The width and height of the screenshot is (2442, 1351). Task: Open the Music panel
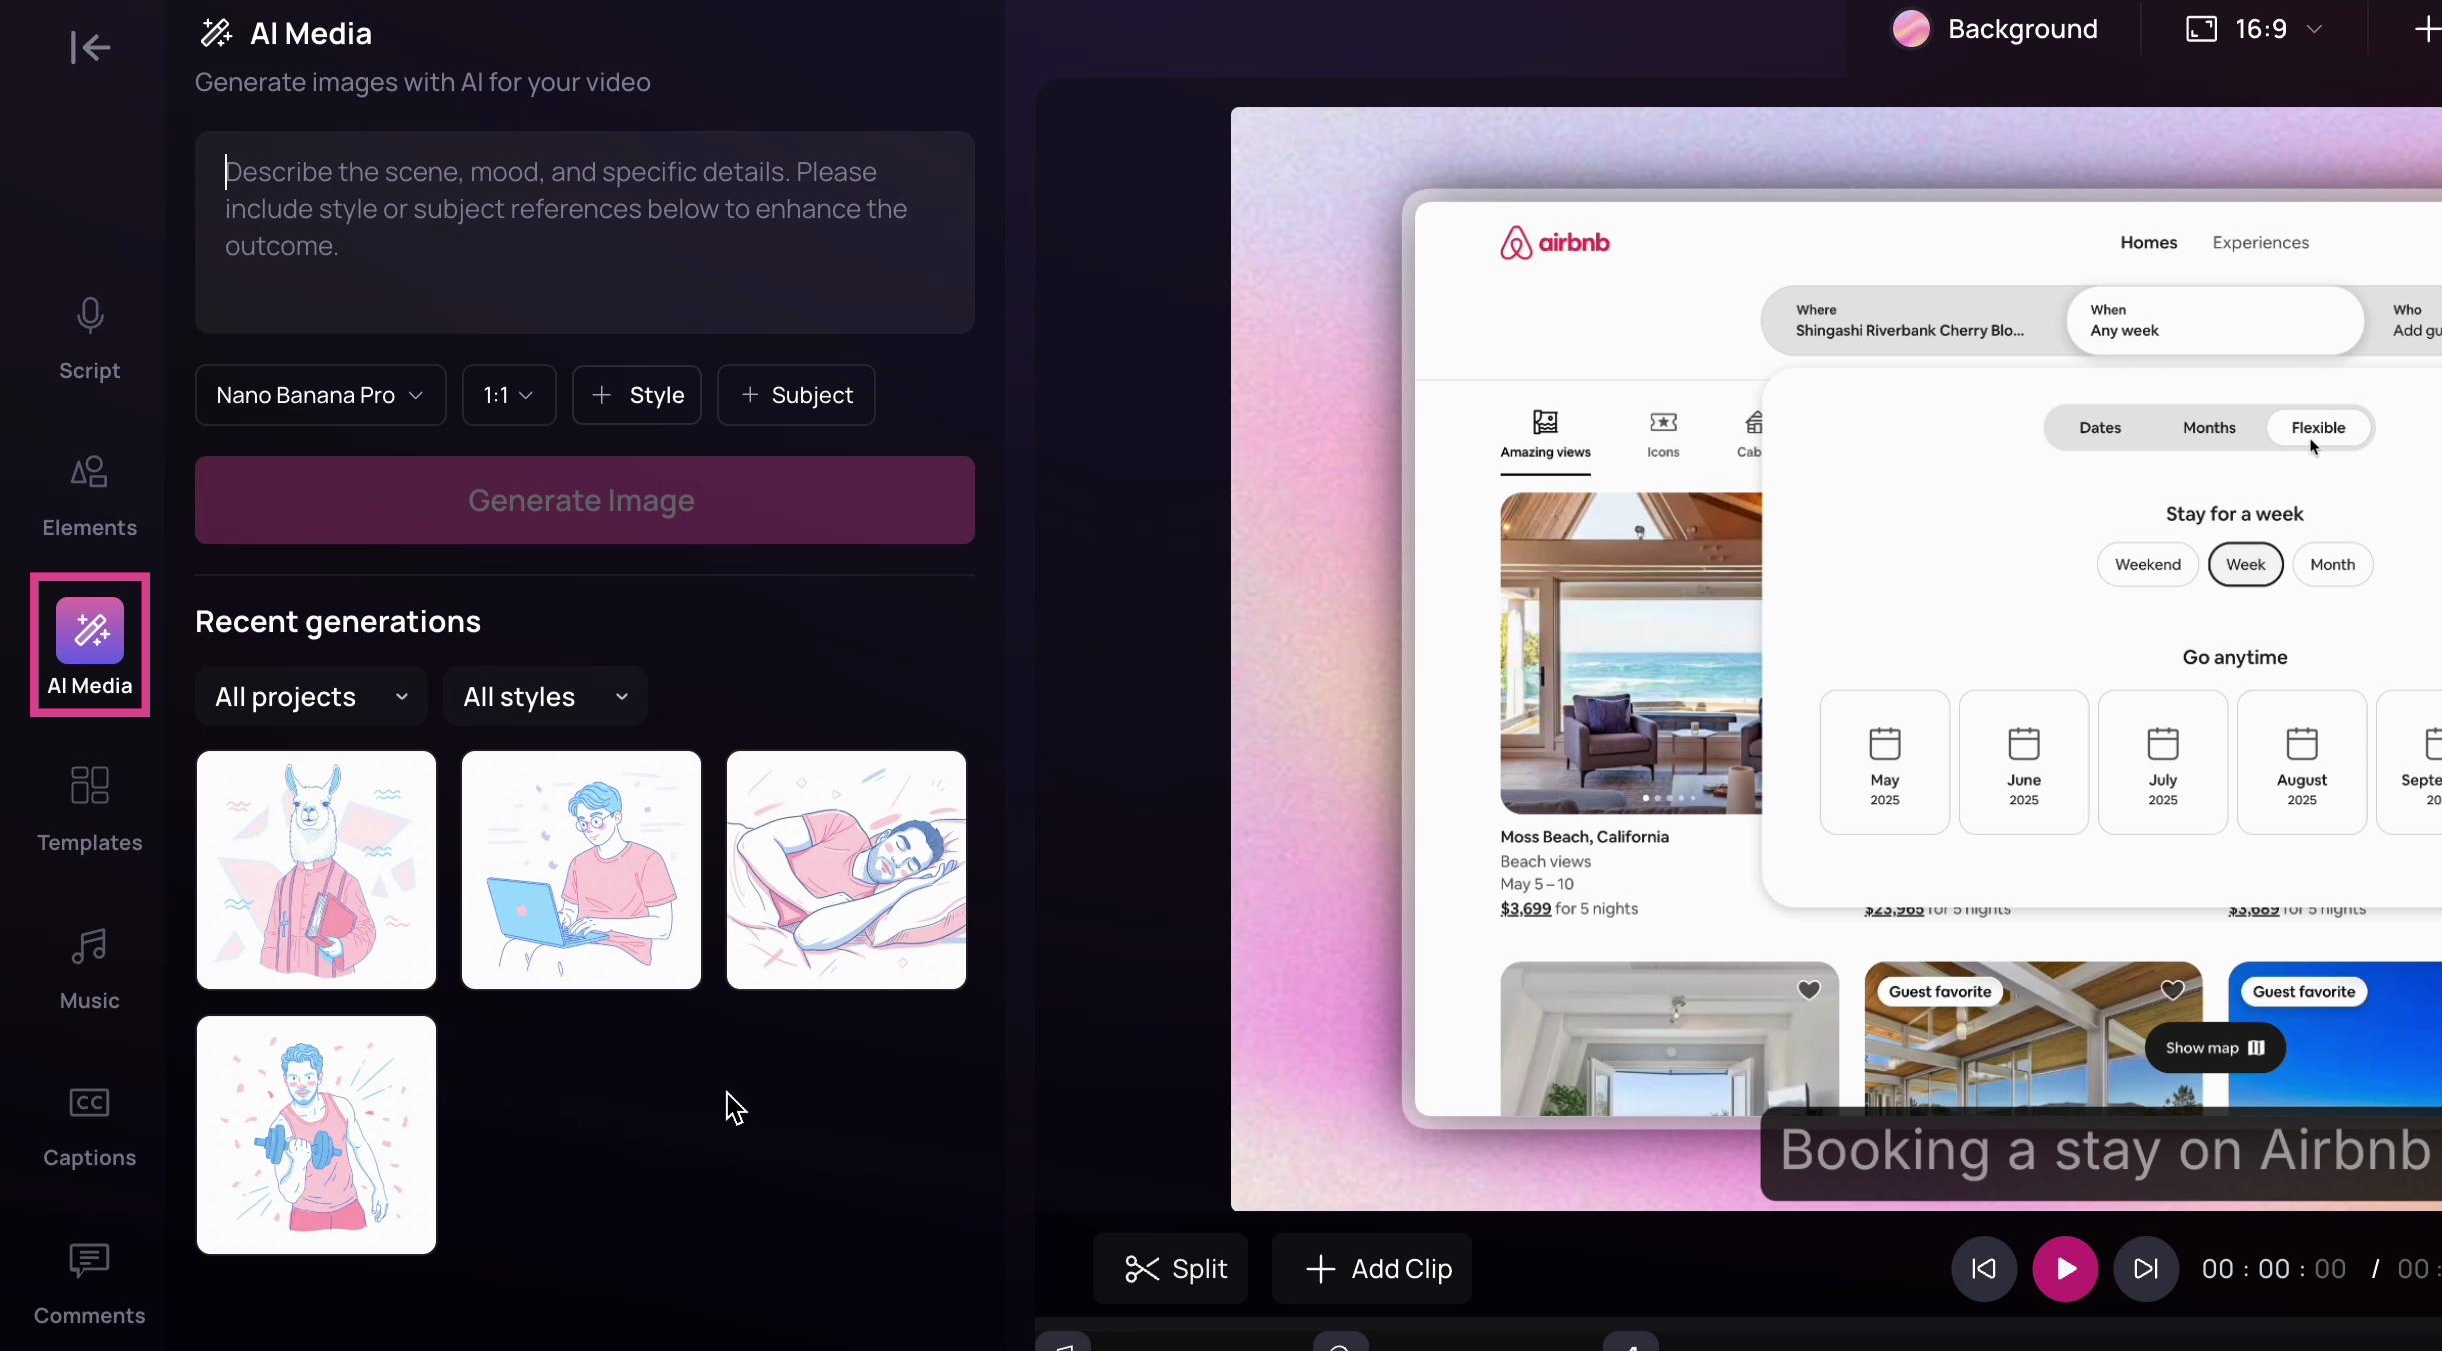point(89,967)
